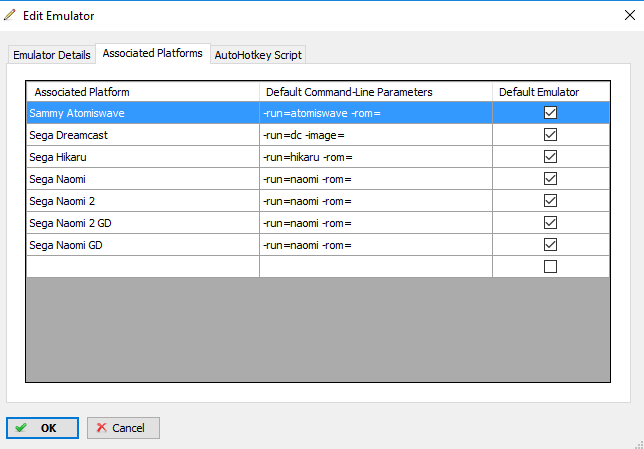The width and height of the screenshot is (644, 449).
Task: Toggle the Default Emulator checkbox in the Sega Naomi -run=naomi row
Action: tap(550, 179)
